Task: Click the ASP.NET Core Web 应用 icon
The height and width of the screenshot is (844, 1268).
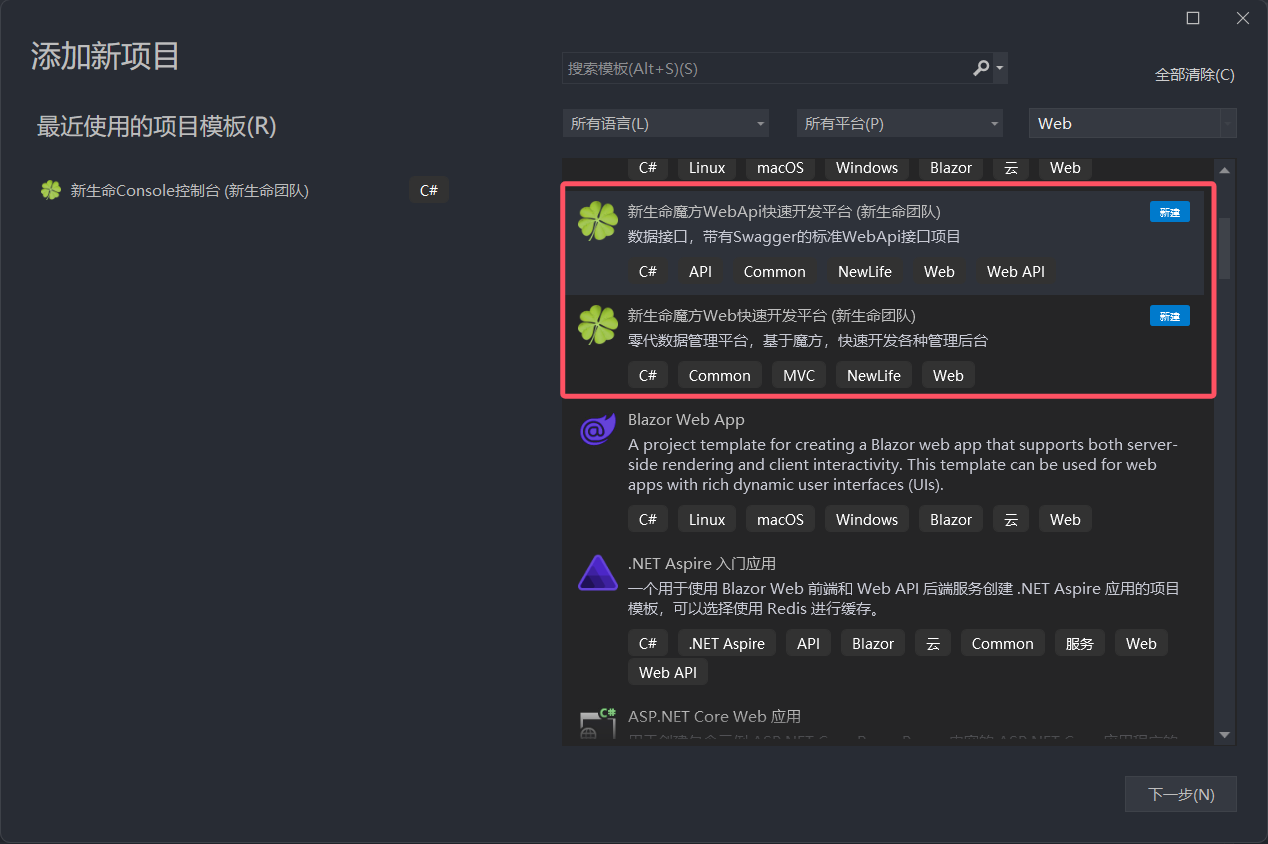Action: (598, 724)
